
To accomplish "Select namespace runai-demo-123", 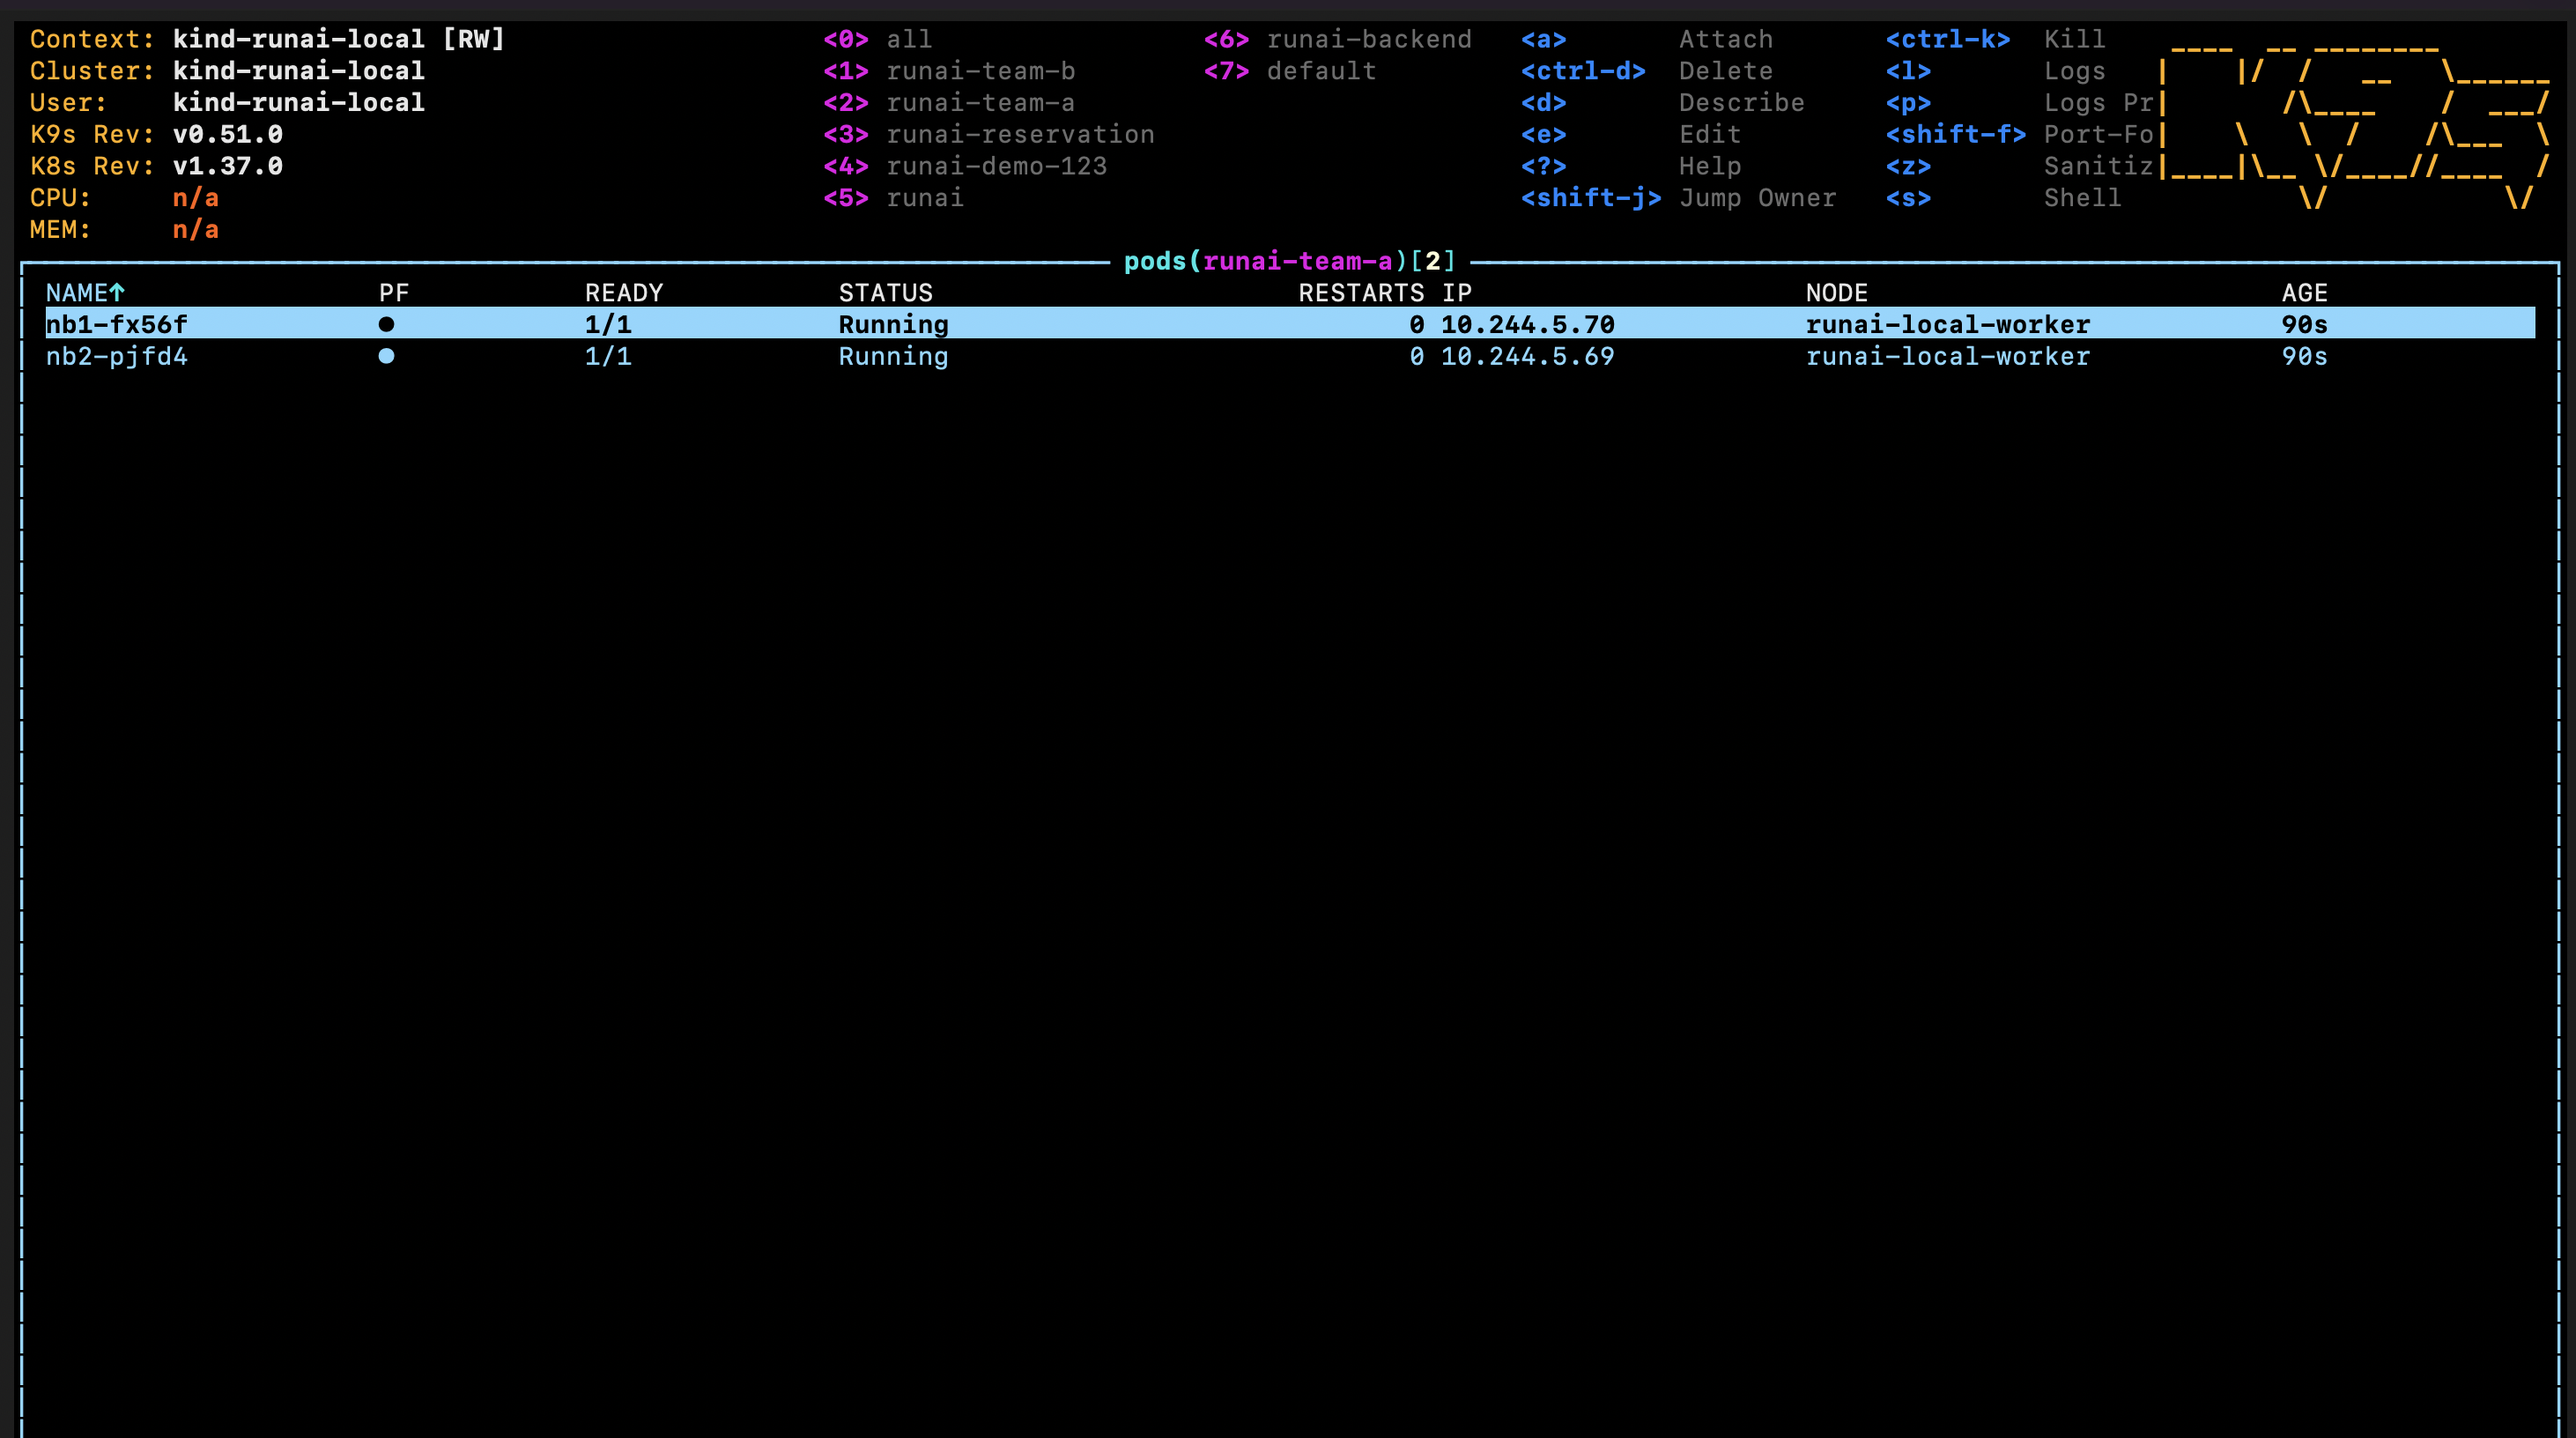I will [965, 166].
